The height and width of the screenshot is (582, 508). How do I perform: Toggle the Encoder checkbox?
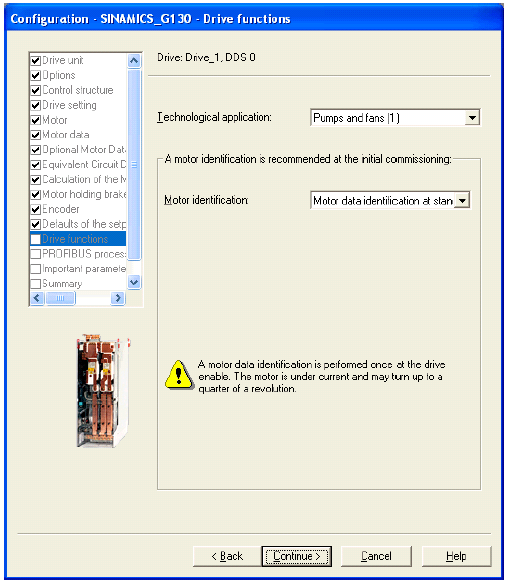point(36,209)
